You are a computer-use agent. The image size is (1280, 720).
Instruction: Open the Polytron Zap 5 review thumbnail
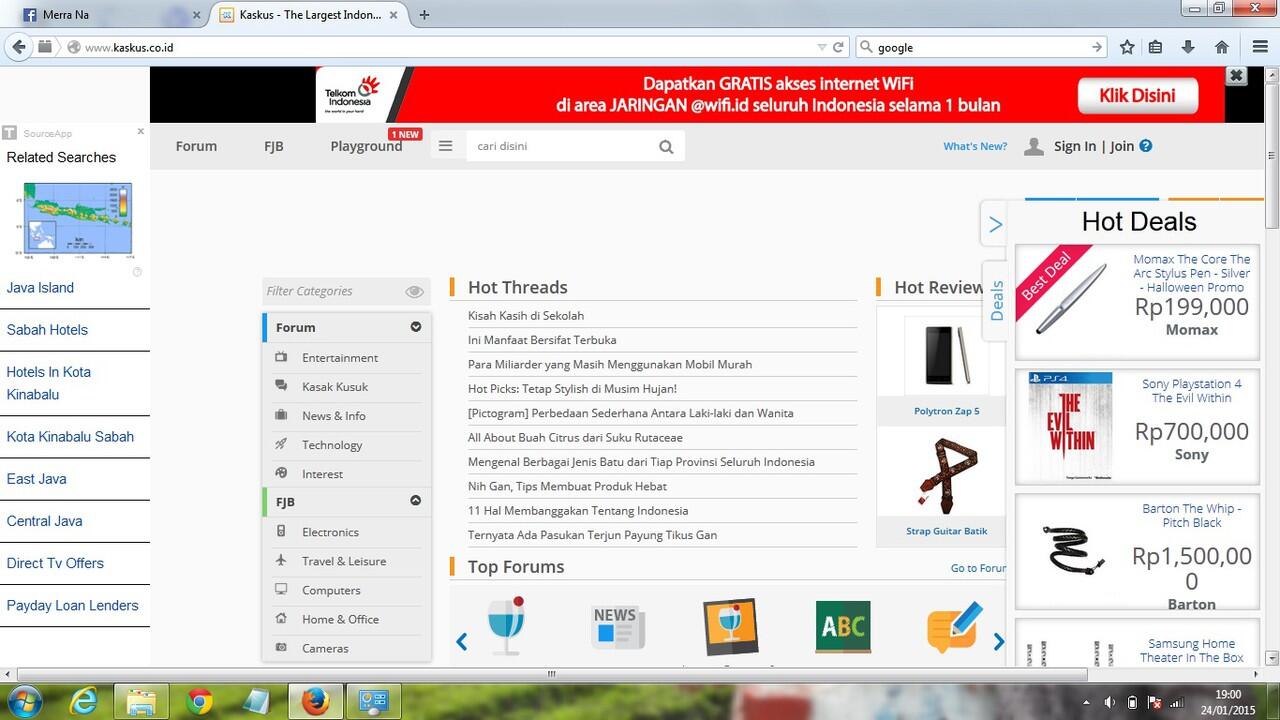946,356
